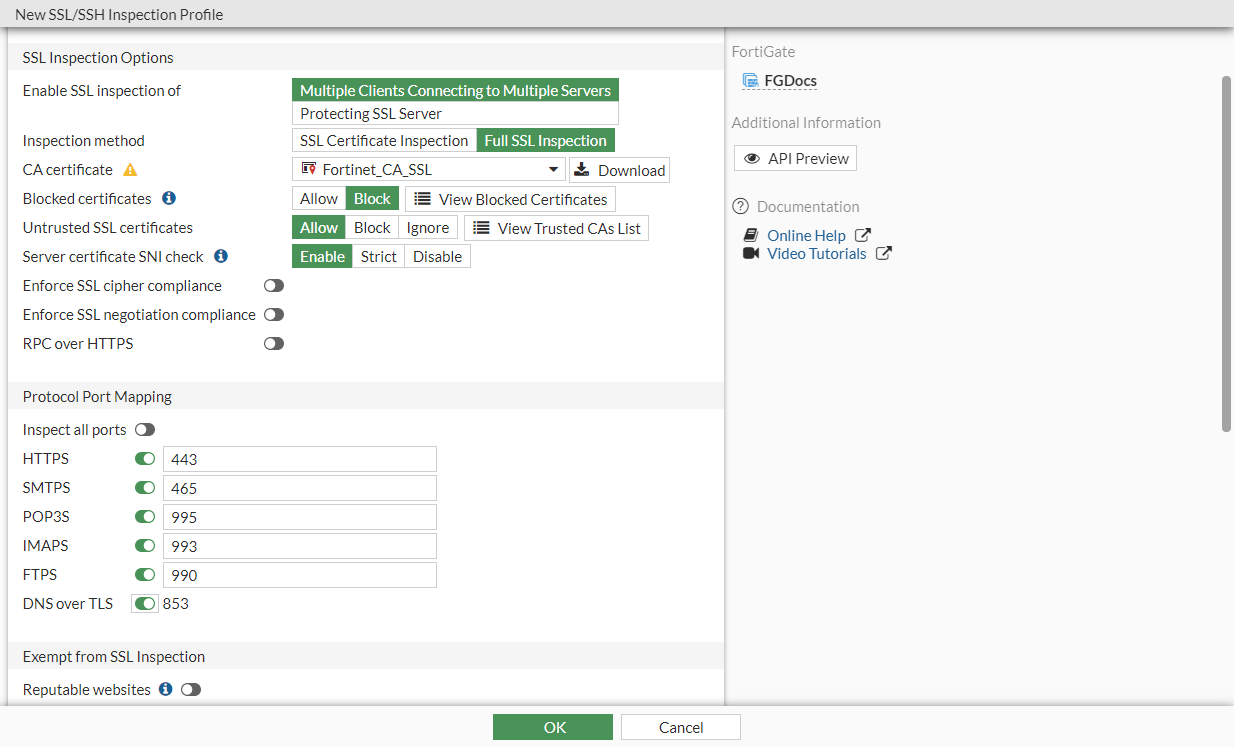Enable Inspect all ports
Screen dimensions: 1234x747
coord(144,429)
